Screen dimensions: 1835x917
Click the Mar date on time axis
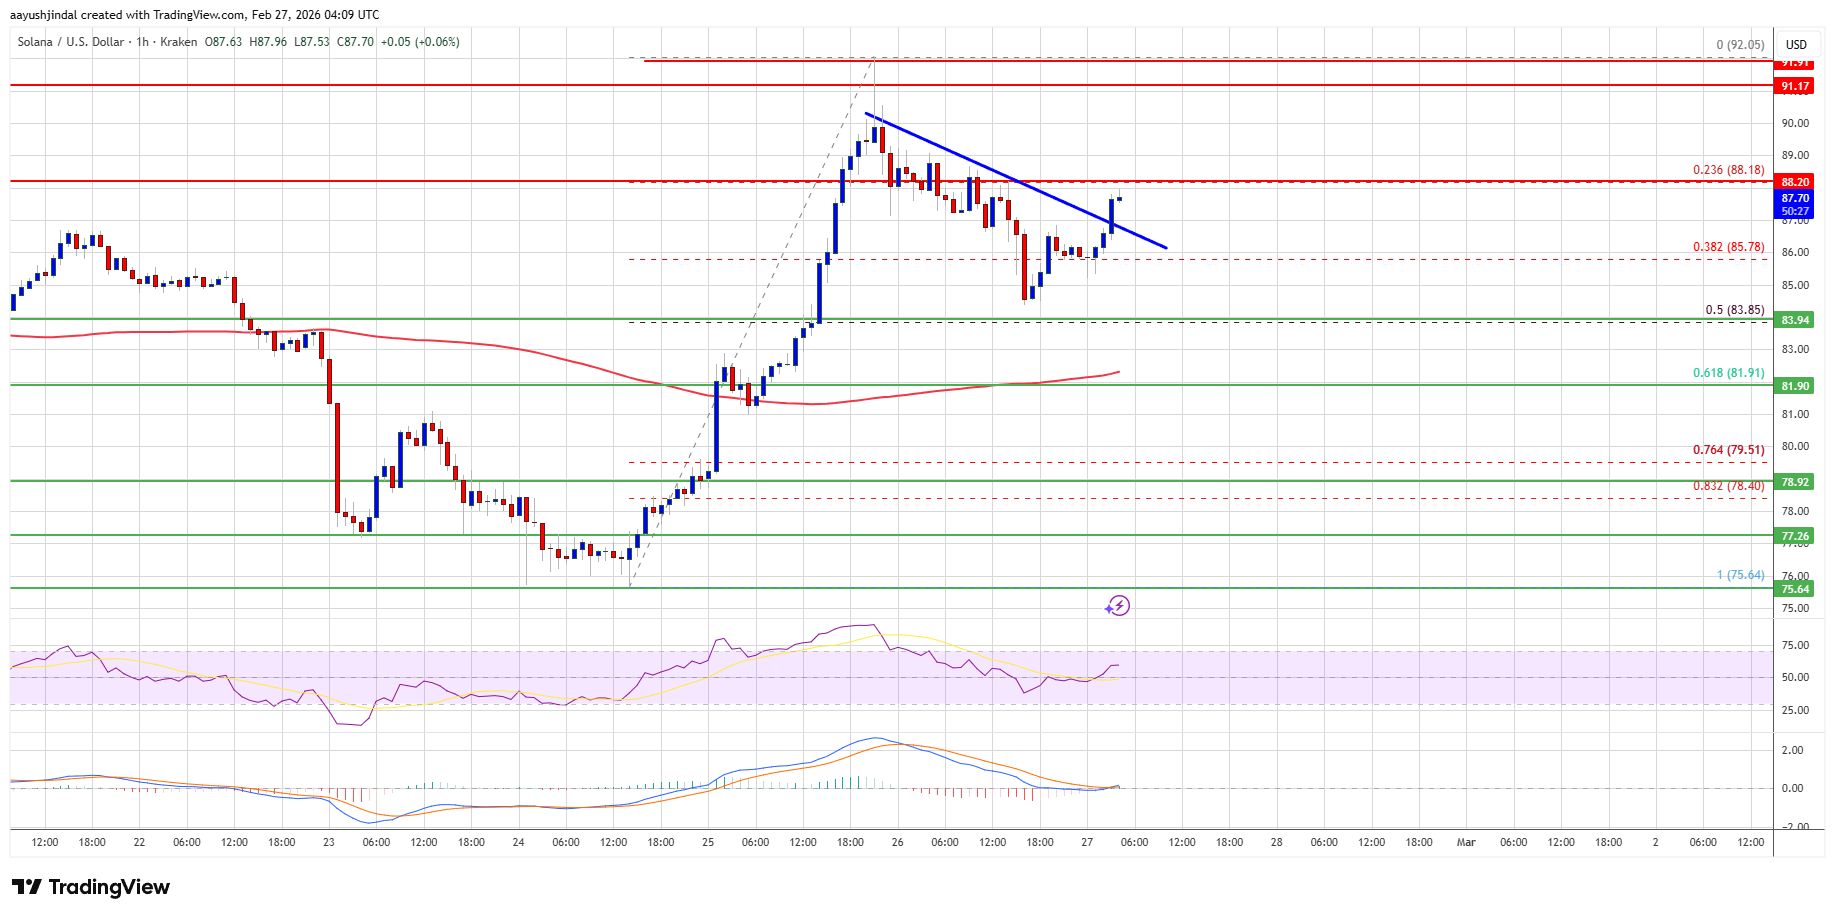pyautogui.click(x=1466, y=843)
